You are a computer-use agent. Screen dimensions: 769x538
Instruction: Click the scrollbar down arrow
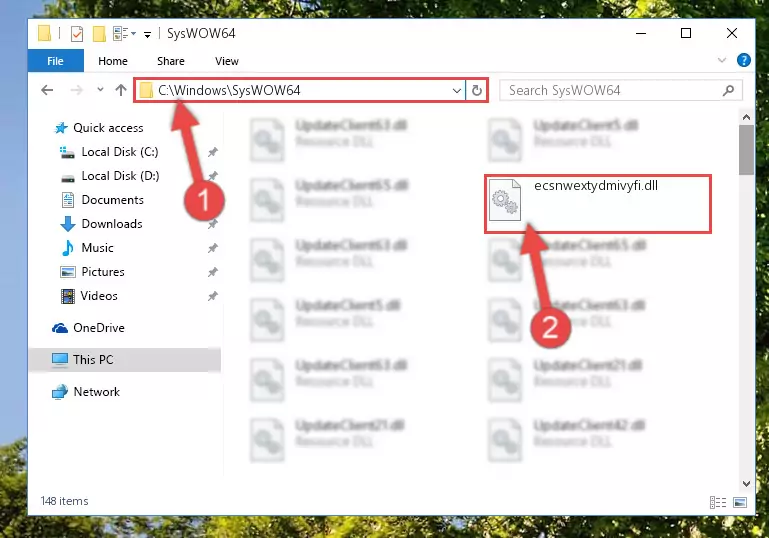(x=746, y=484)
